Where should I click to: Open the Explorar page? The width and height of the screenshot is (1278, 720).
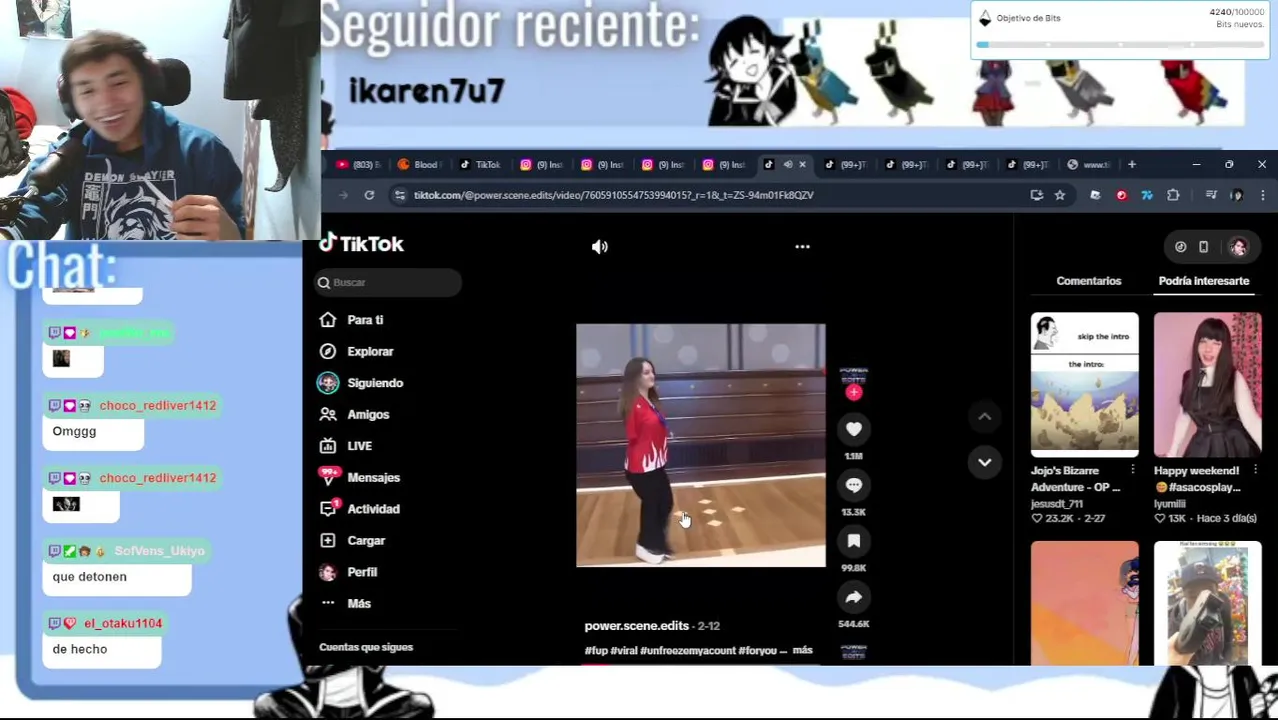(x=370, y=351)
